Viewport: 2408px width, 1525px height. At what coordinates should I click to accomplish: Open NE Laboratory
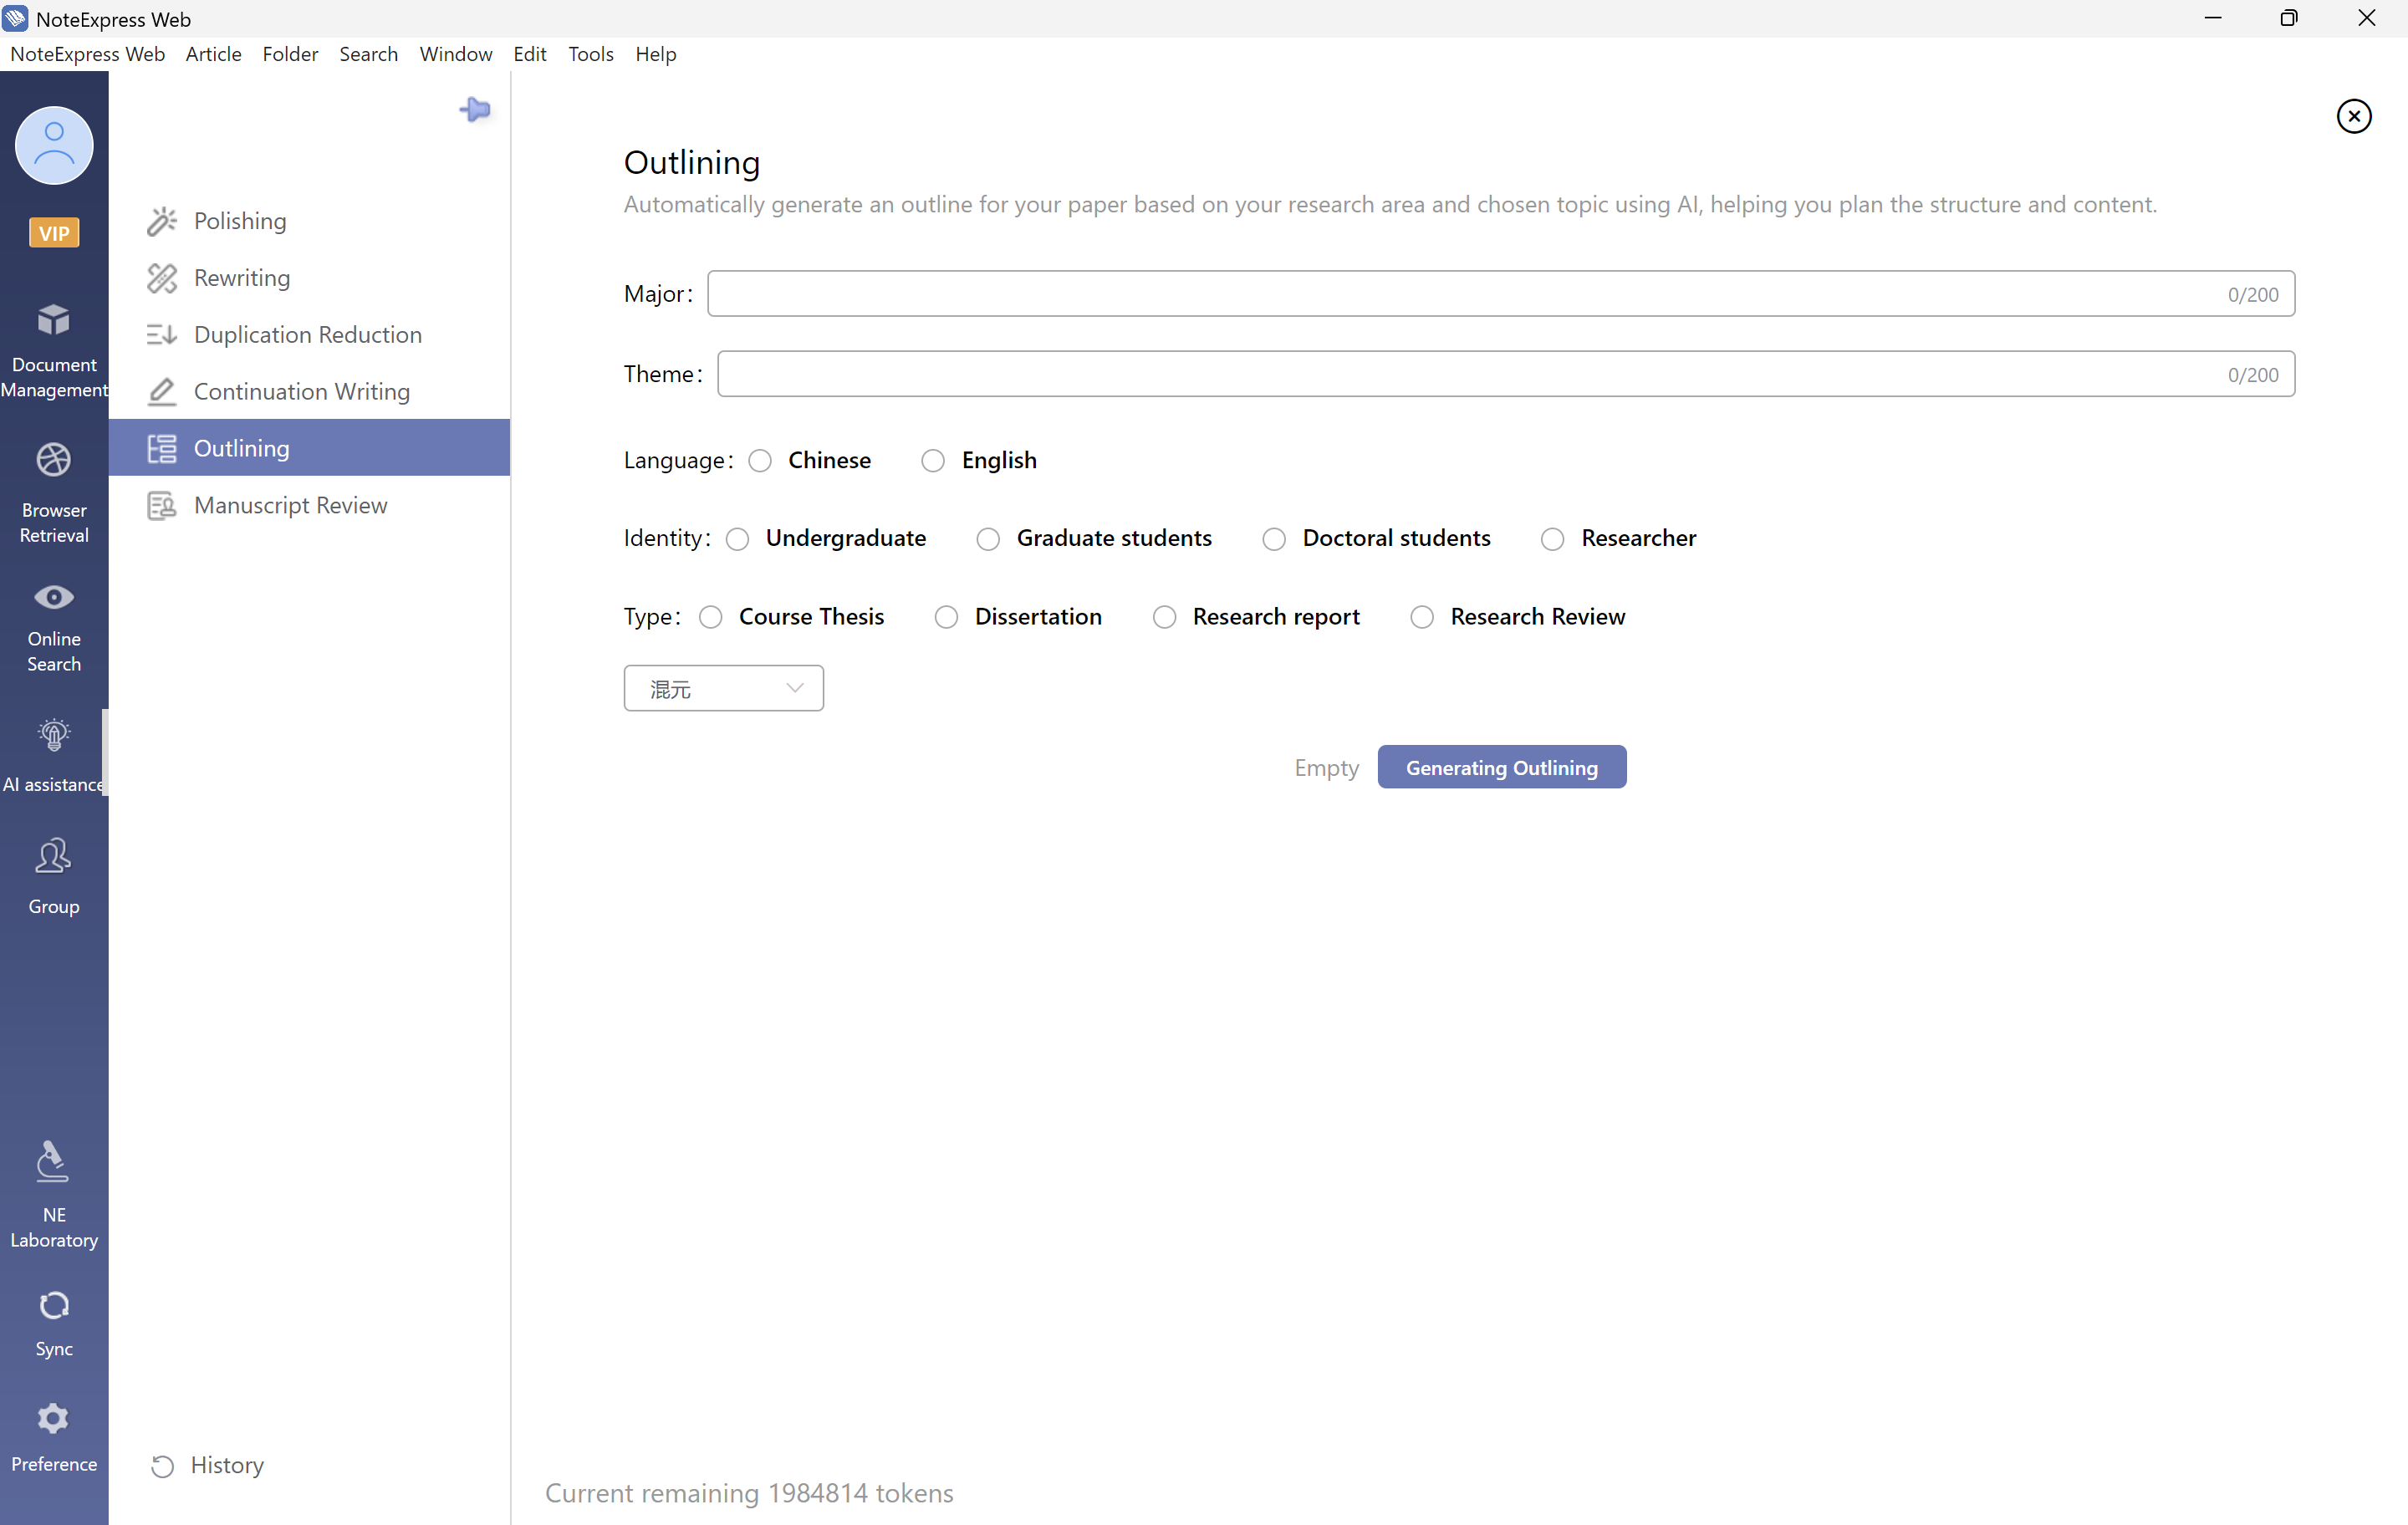(54, 1194)
